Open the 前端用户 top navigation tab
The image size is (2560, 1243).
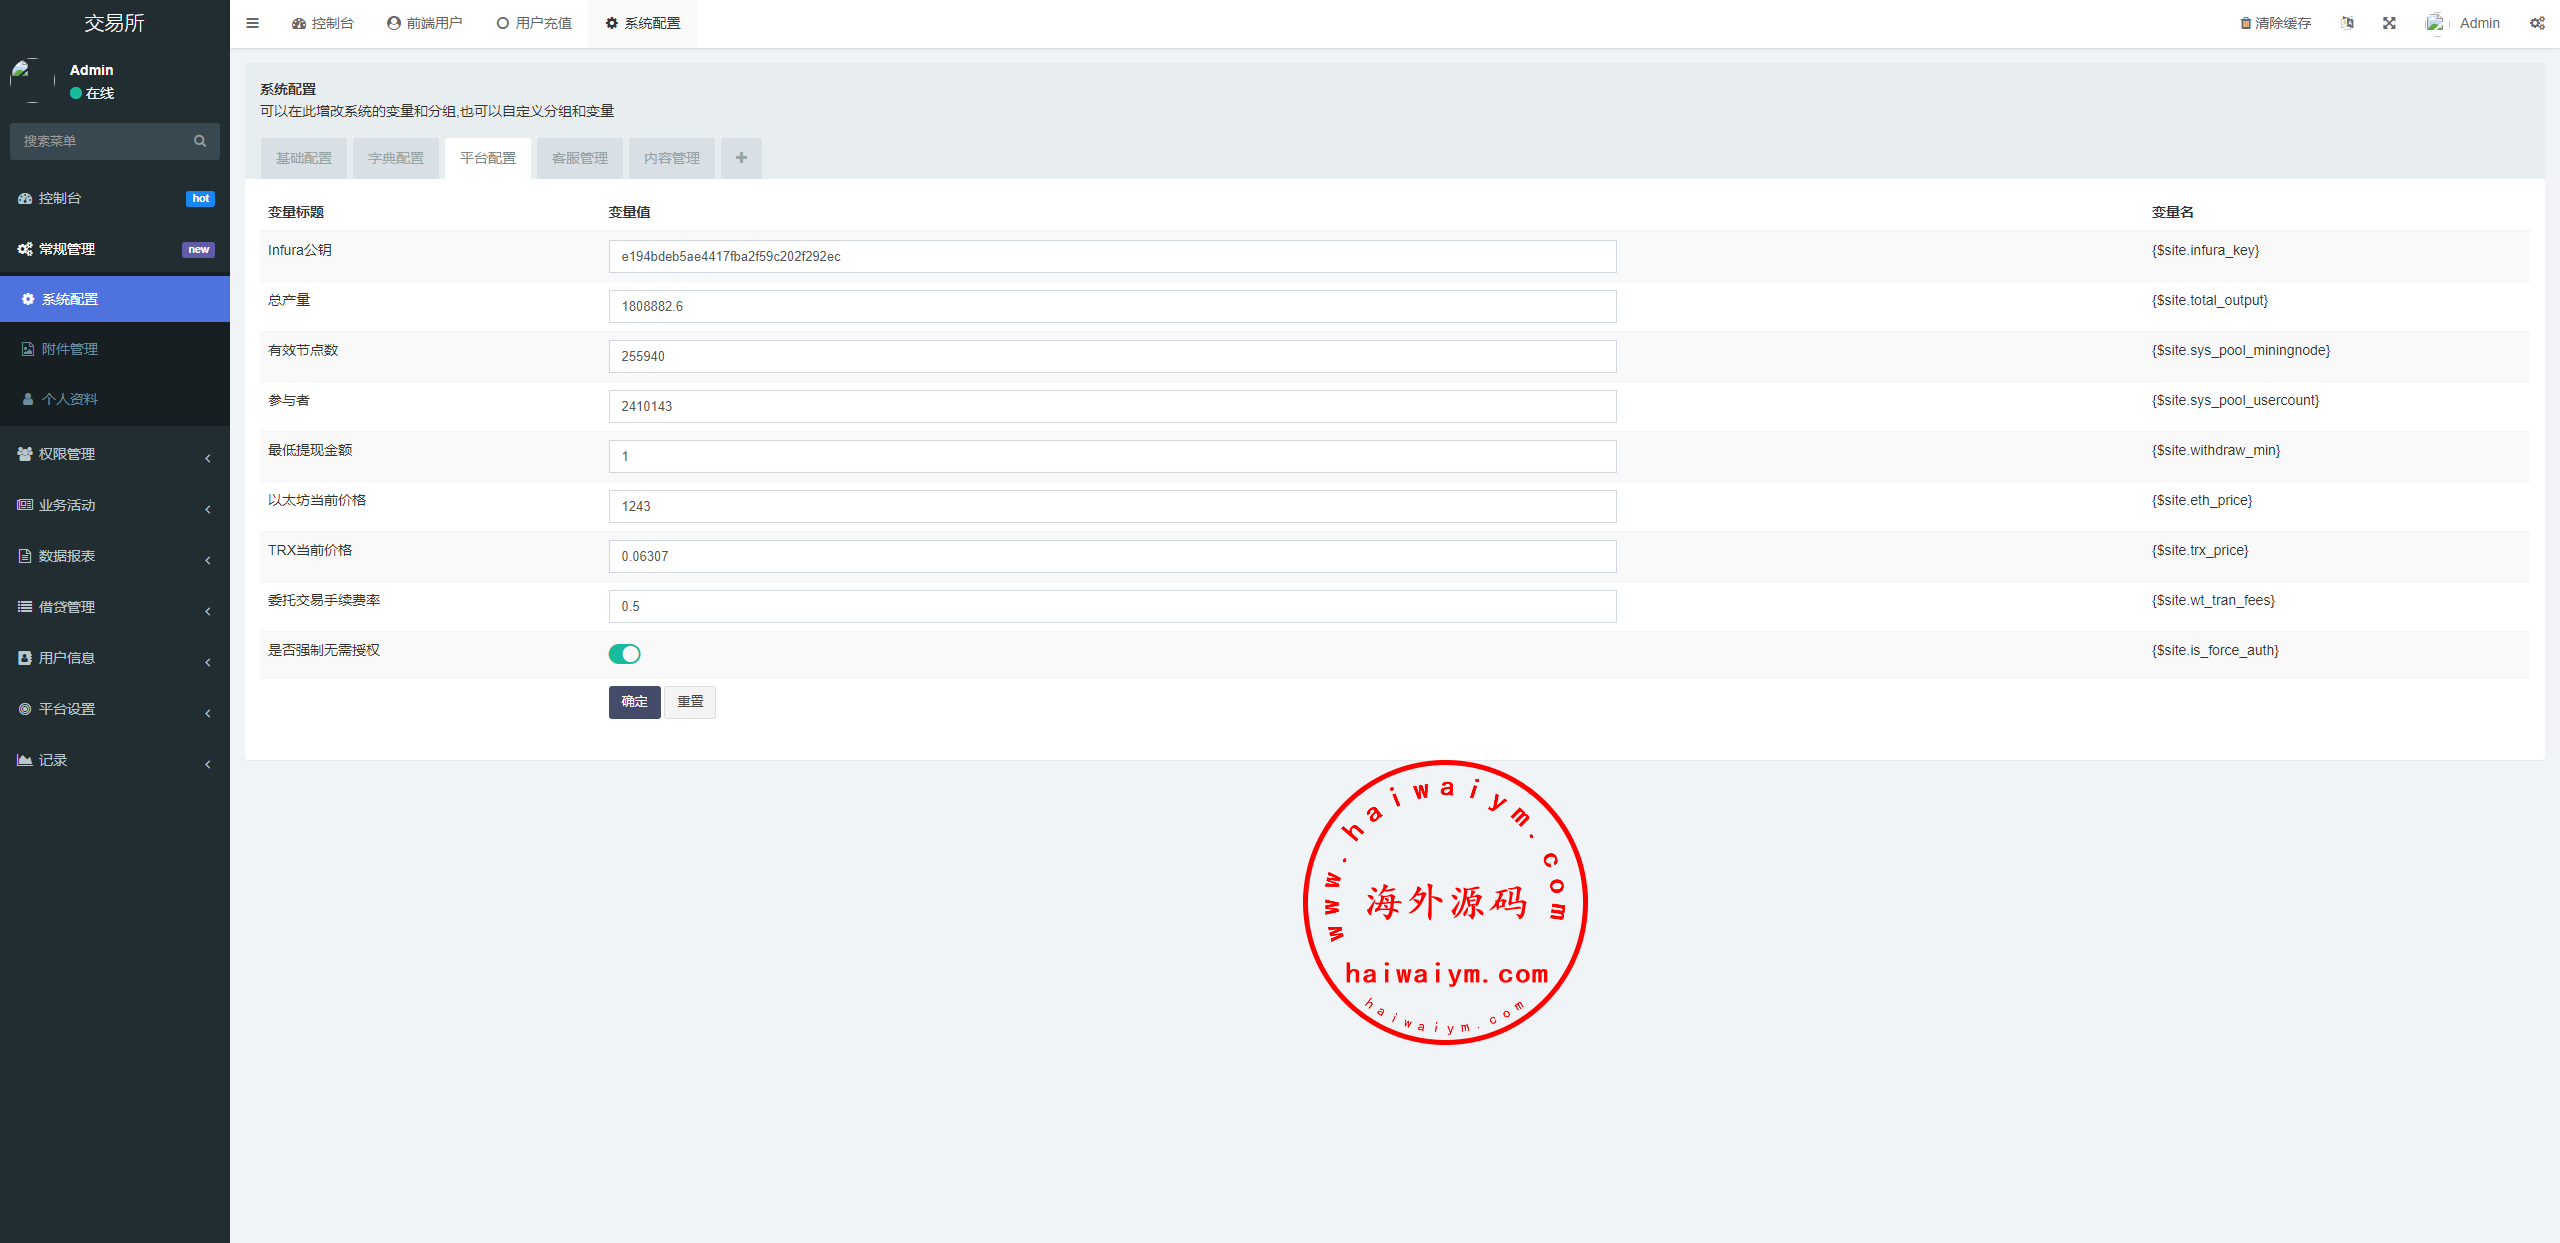point(425,23)
